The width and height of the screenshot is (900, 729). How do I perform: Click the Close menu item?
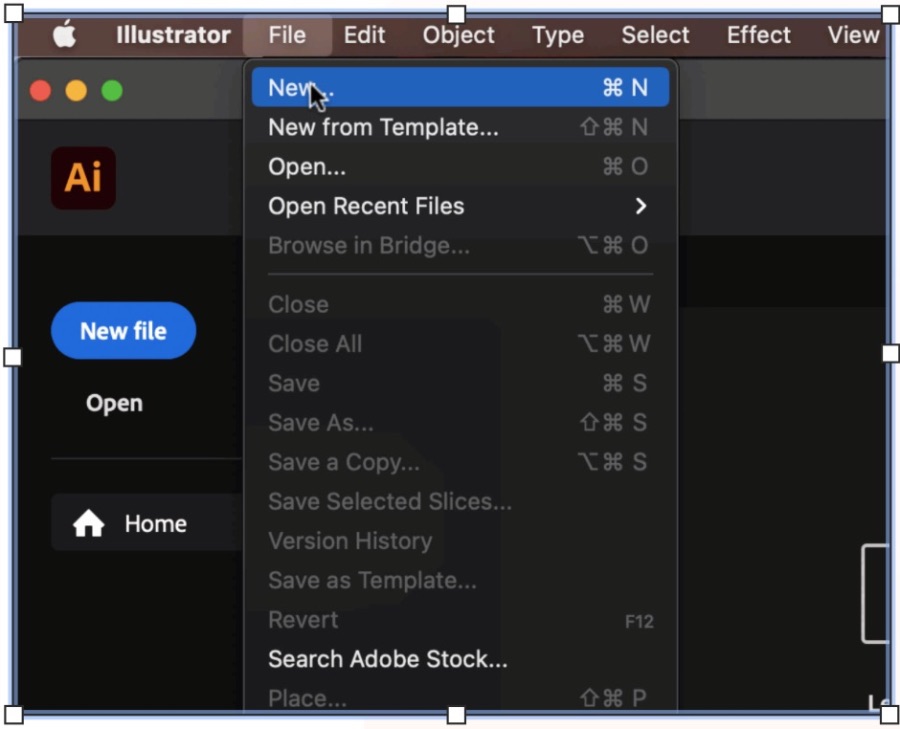[x=460, y=304]
